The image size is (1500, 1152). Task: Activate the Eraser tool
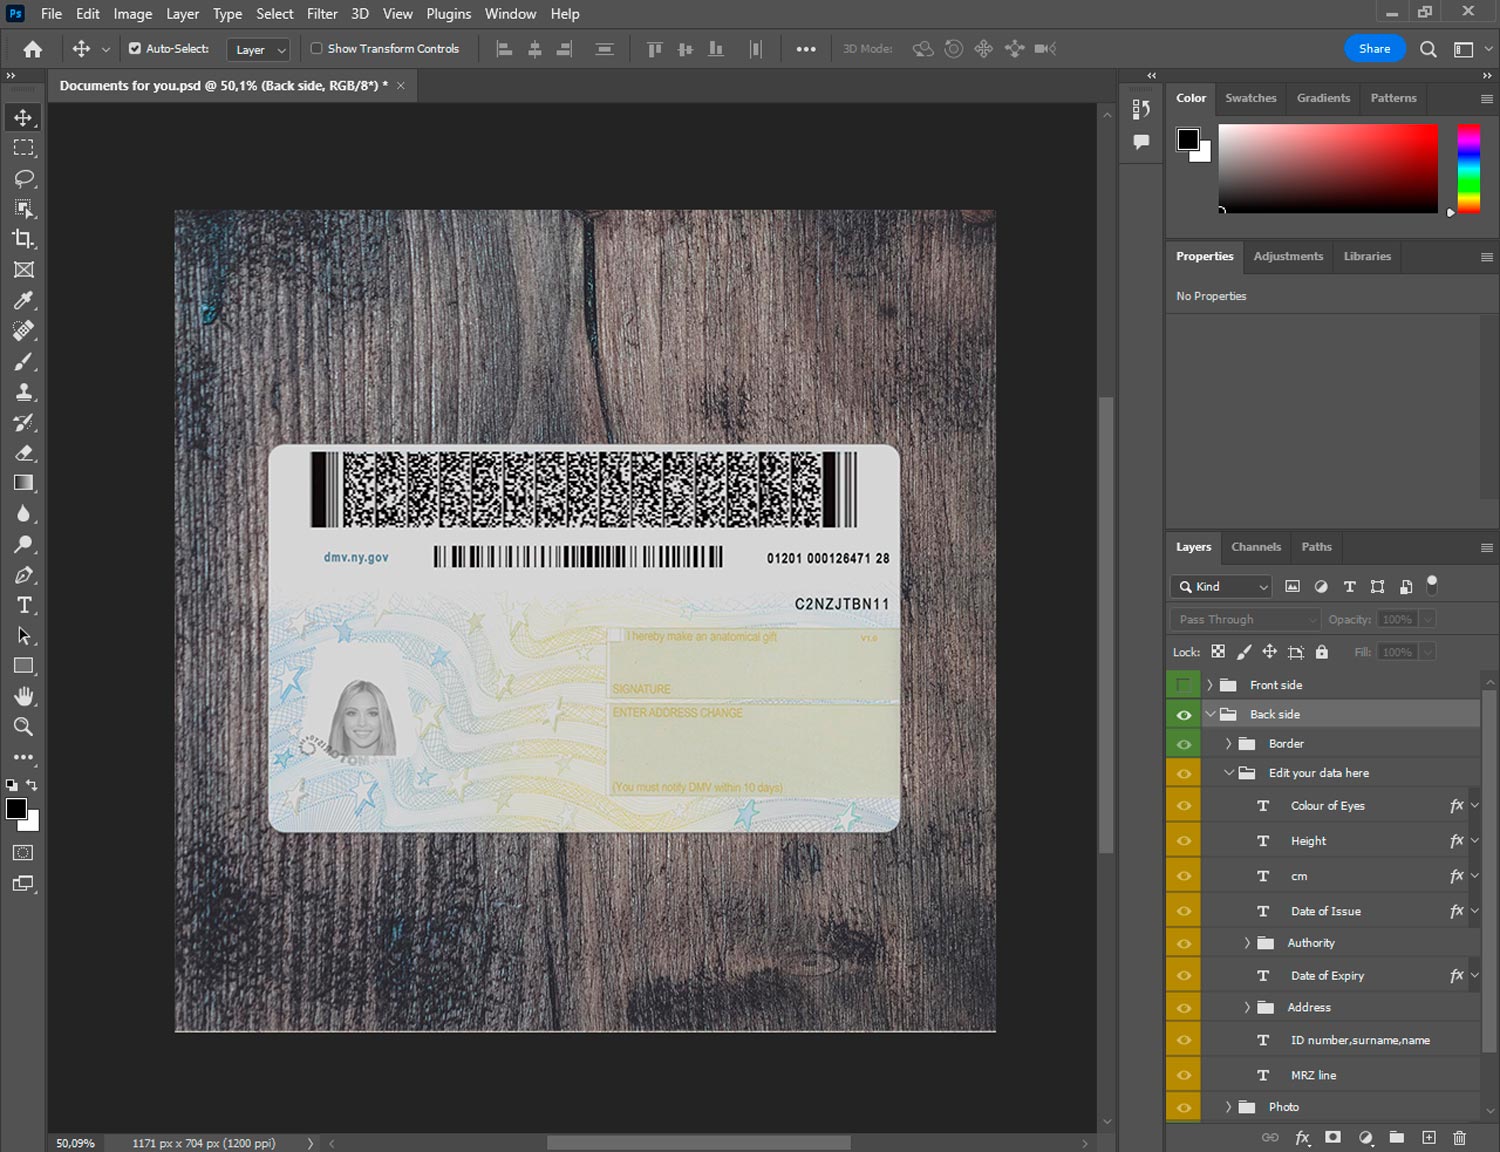pyautogui.click(x=24, y=453)
